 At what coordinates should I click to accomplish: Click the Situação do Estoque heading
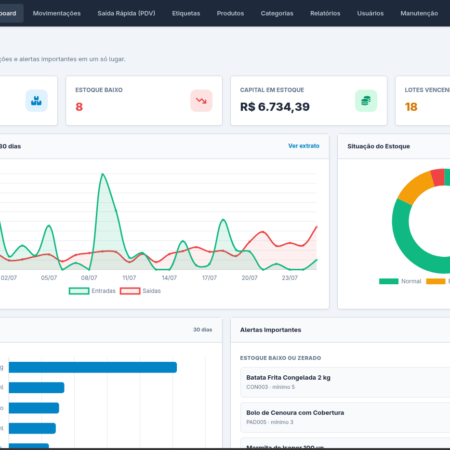pos(379,146)
